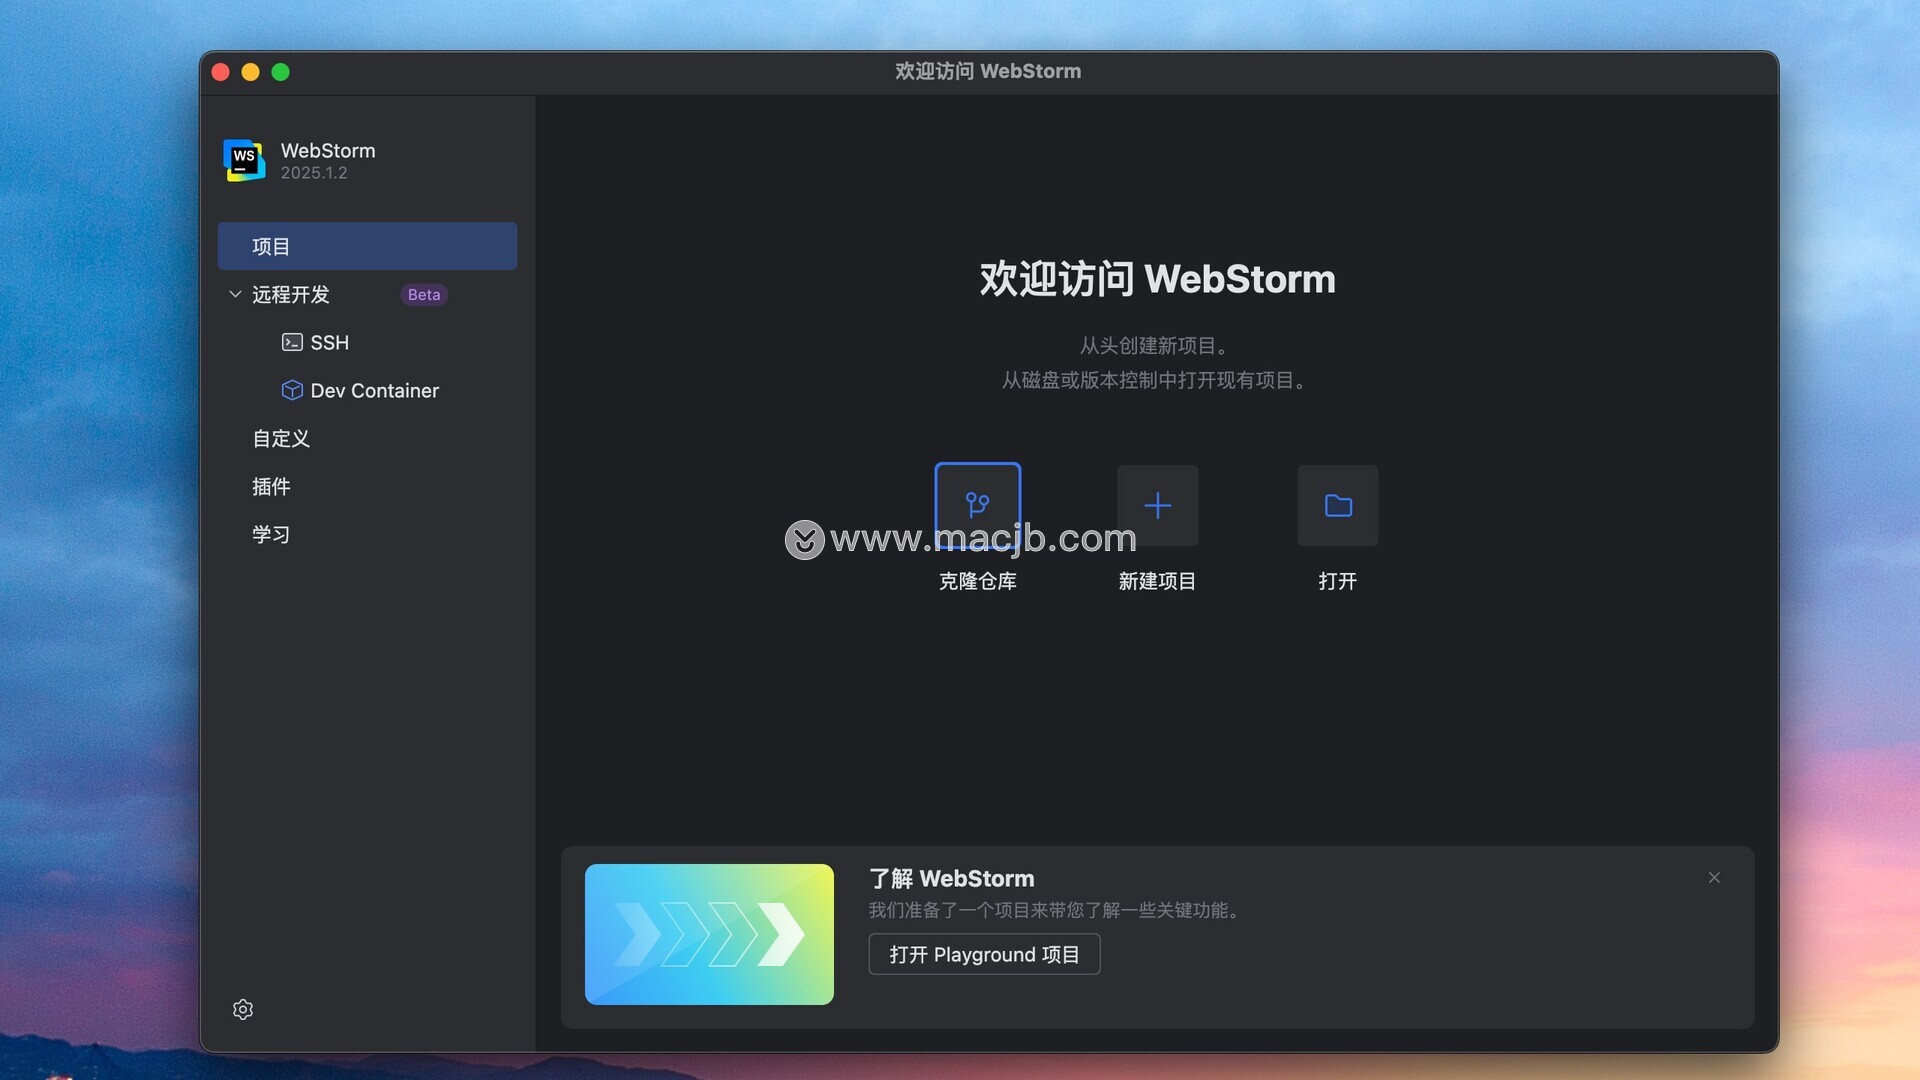Click the WebStorm logo icon

(244, 160)
